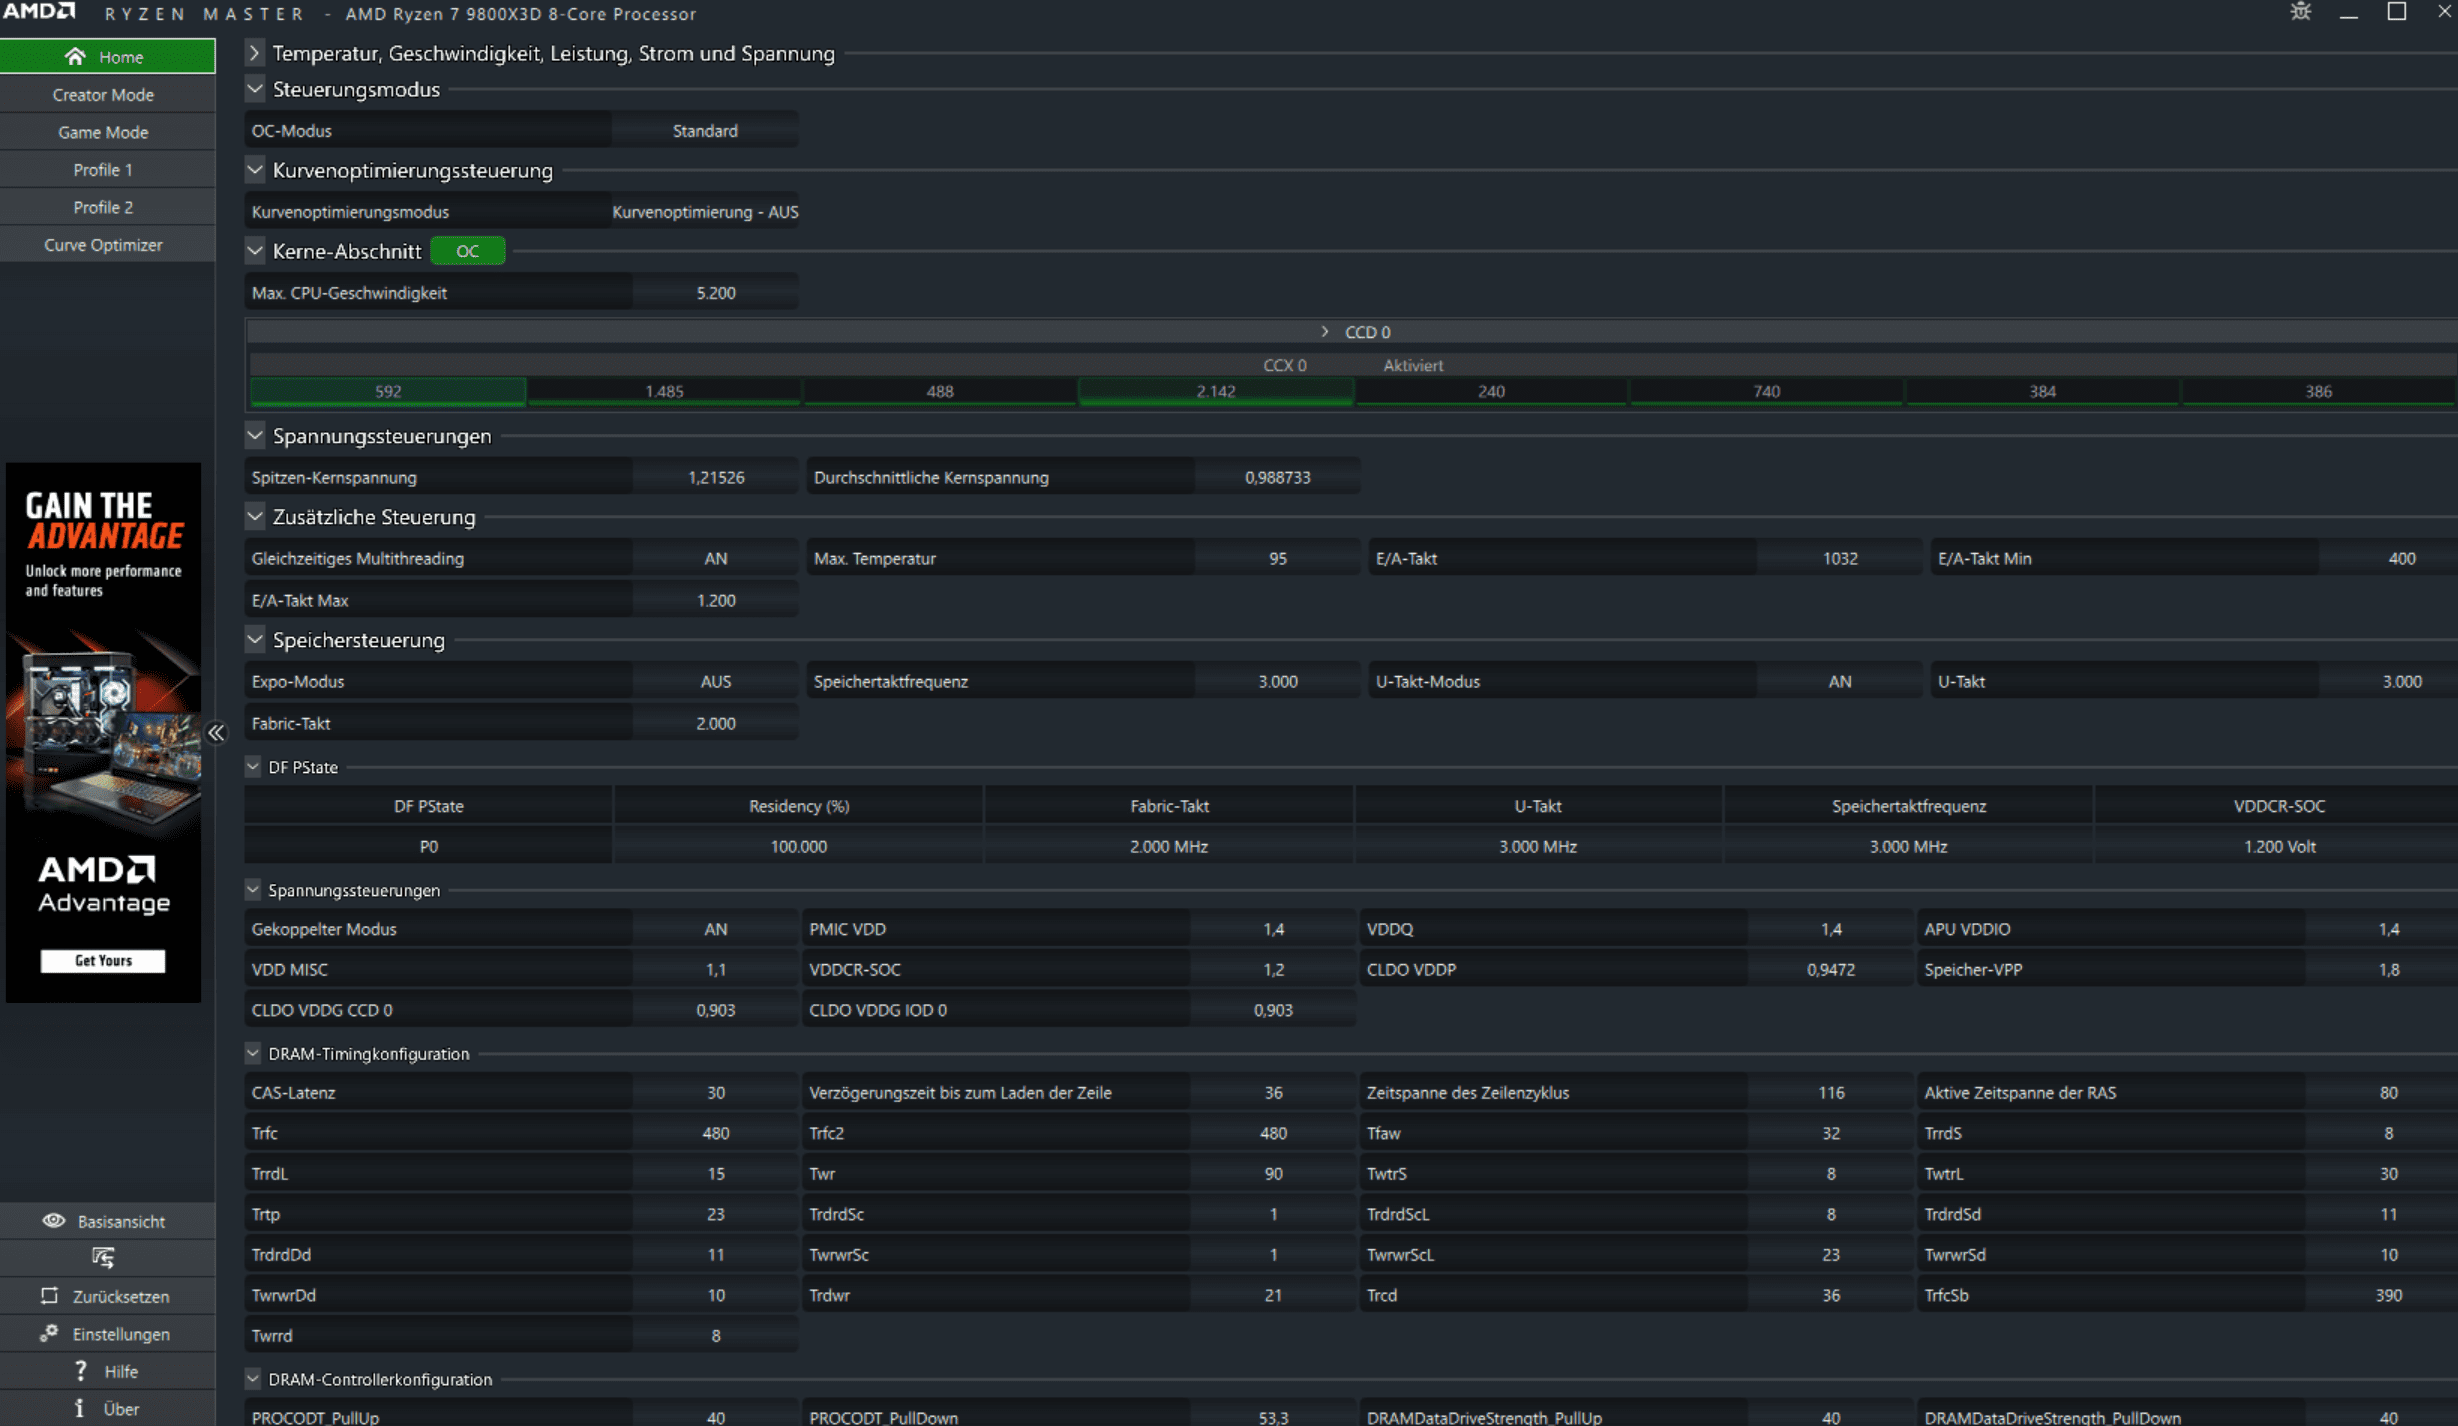The height and width of the screenshot is (1426, 2458).
Task: Click Residency 100.000 cell
Action: [798, 846]
